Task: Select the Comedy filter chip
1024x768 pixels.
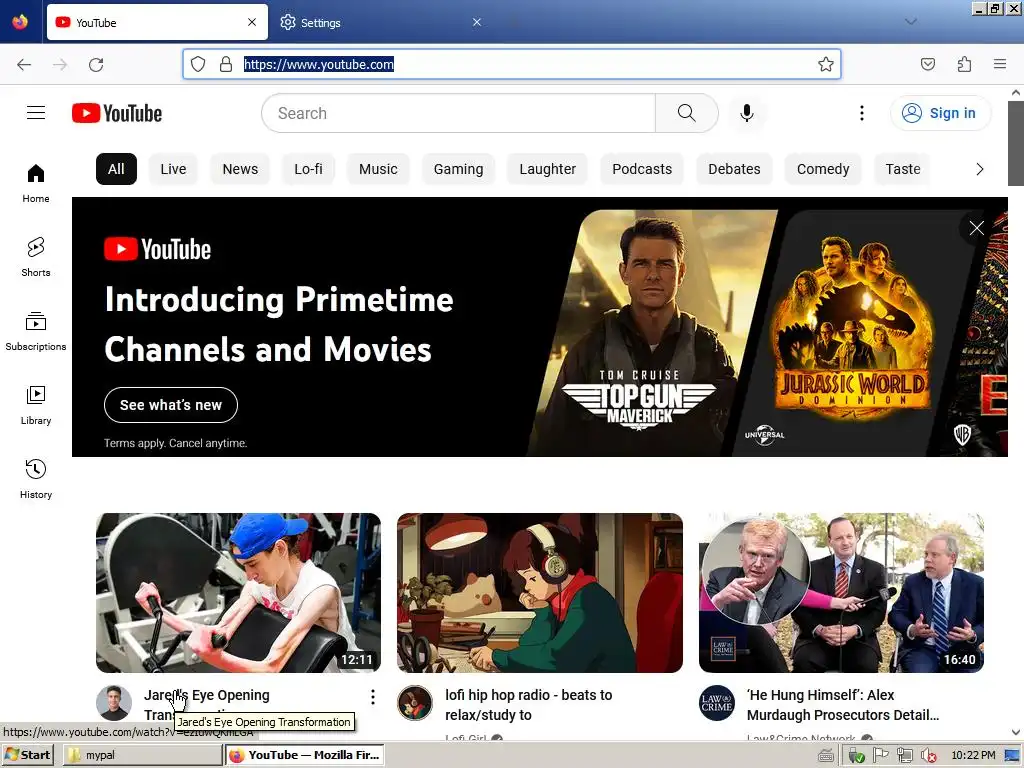Action: 823,169
